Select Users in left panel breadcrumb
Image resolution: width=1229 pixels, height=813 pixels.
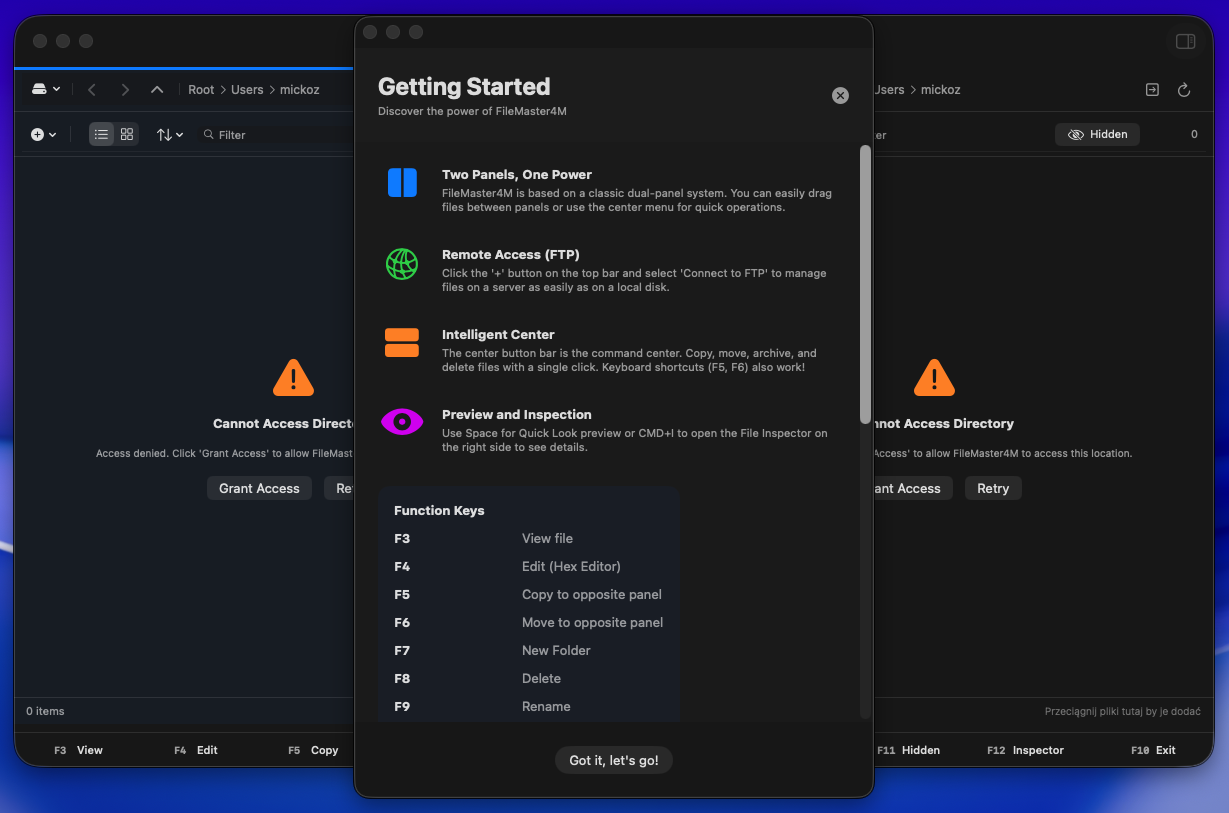247,90
